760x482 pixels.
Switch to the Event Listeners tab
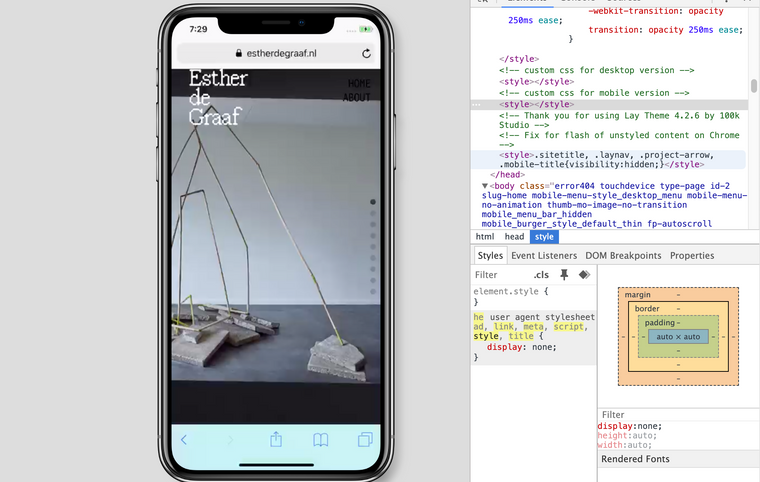click(x=542, y=256)
